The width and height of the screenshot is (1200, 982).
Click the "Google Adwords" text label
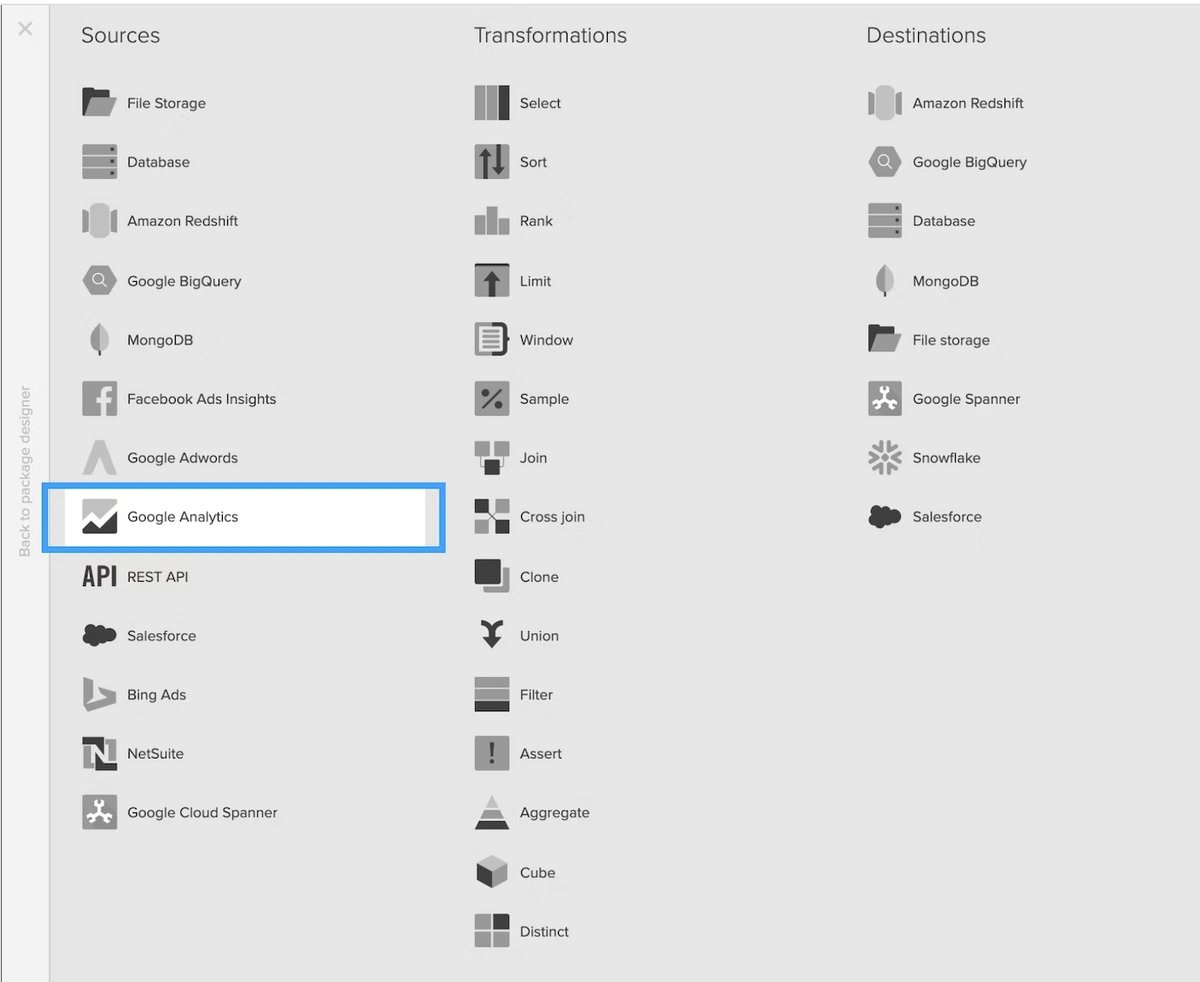[182, 458]
